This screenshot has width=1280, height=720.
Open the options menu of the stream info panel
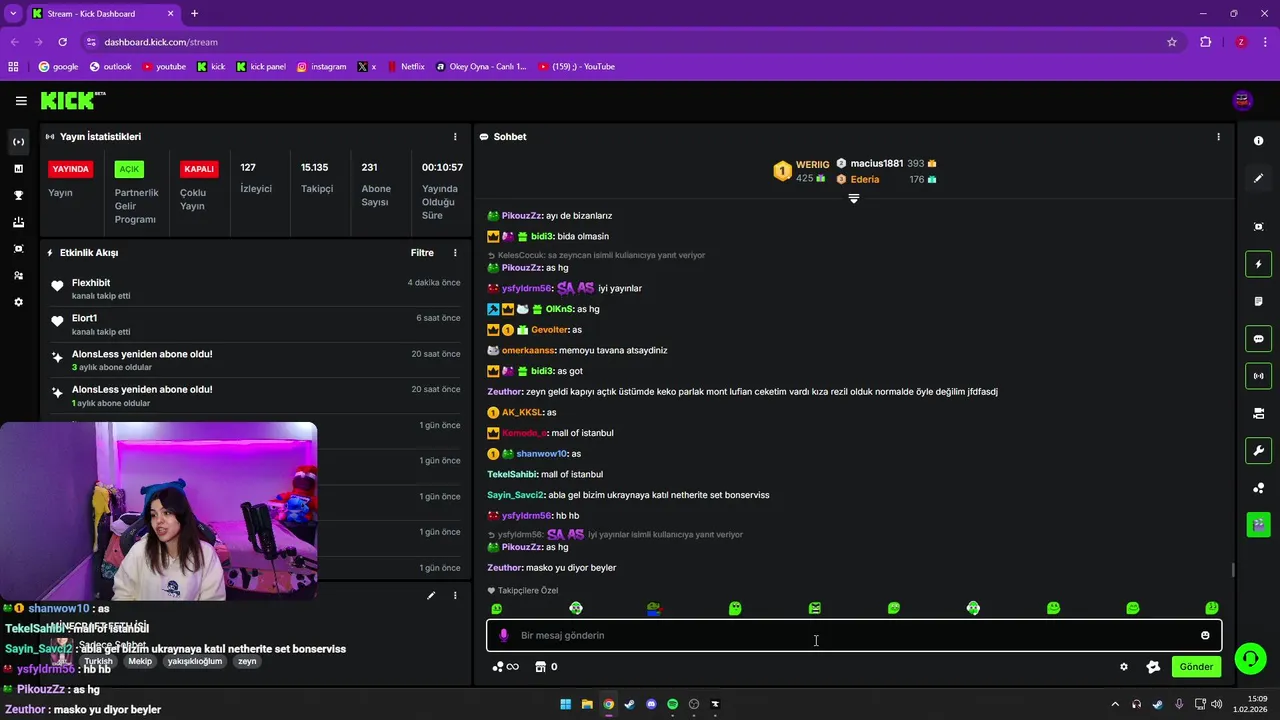[455, 596]
